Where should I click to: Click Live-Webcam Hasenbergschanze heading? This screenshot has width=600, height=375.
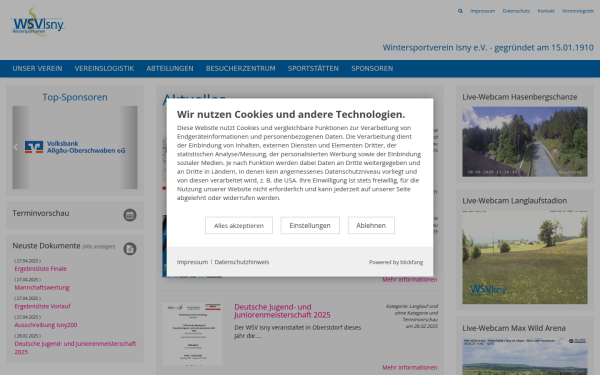520,97
